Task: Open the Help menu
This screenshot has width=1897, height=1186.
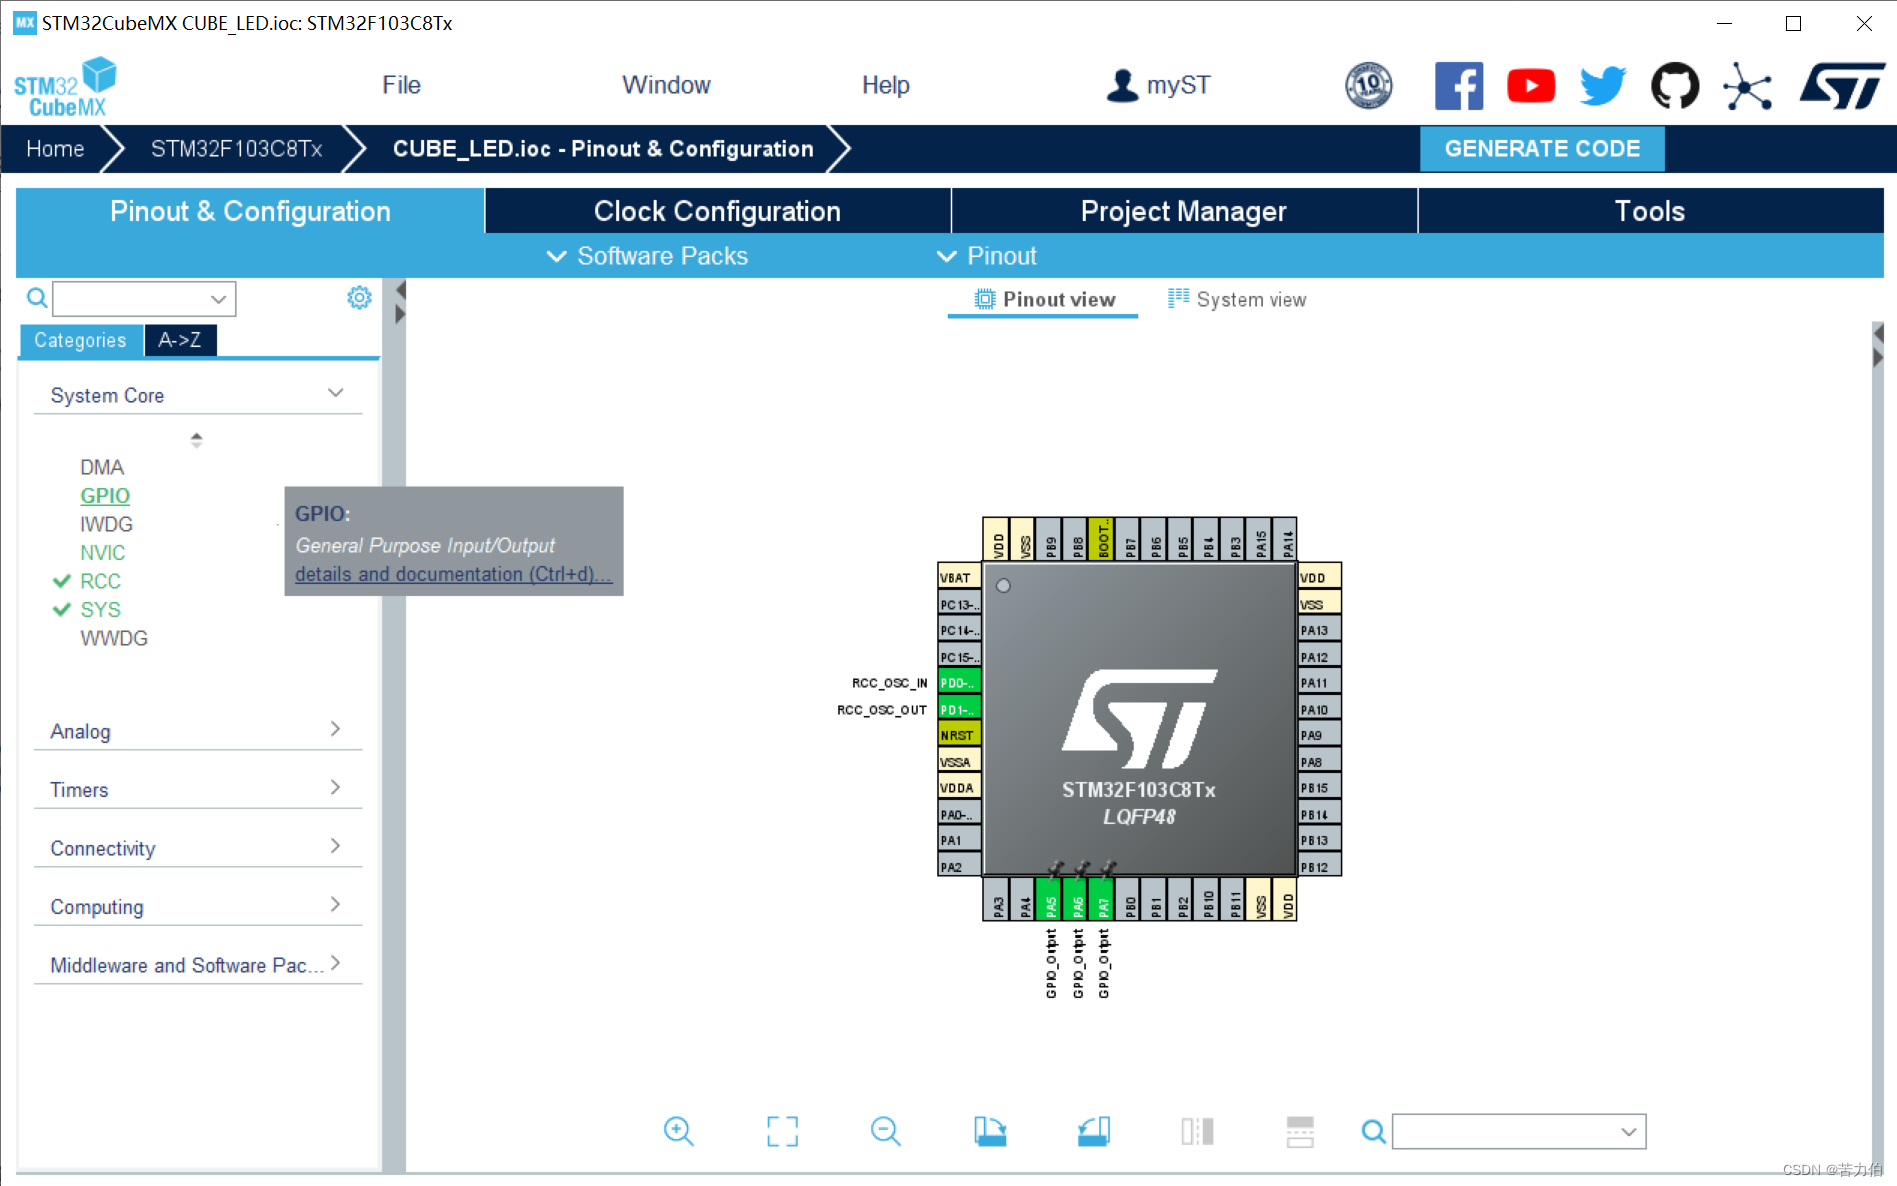Action: click(x=886, y=85)
